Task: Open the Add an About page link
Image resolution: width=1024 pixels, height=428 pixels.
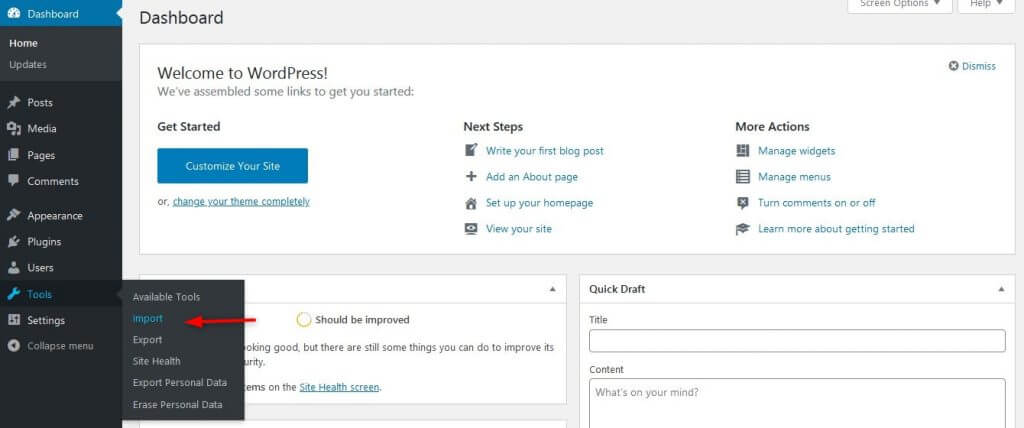Action: 532,176
